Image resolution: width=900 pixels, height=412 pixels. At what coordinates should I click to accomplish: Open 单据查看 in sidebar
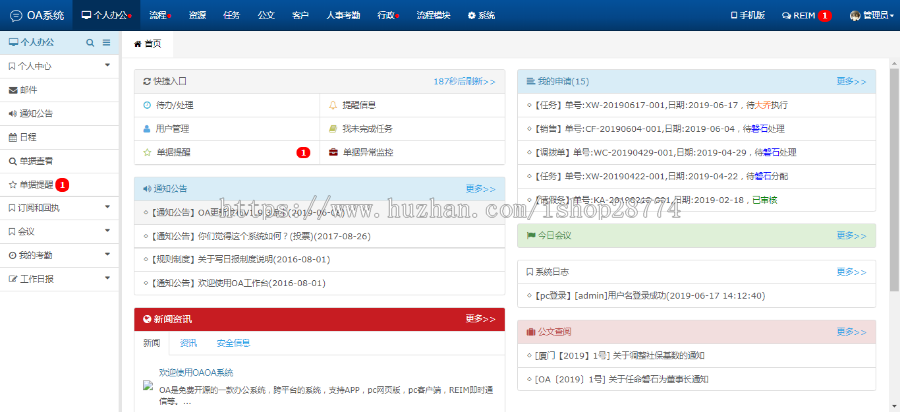60,161
